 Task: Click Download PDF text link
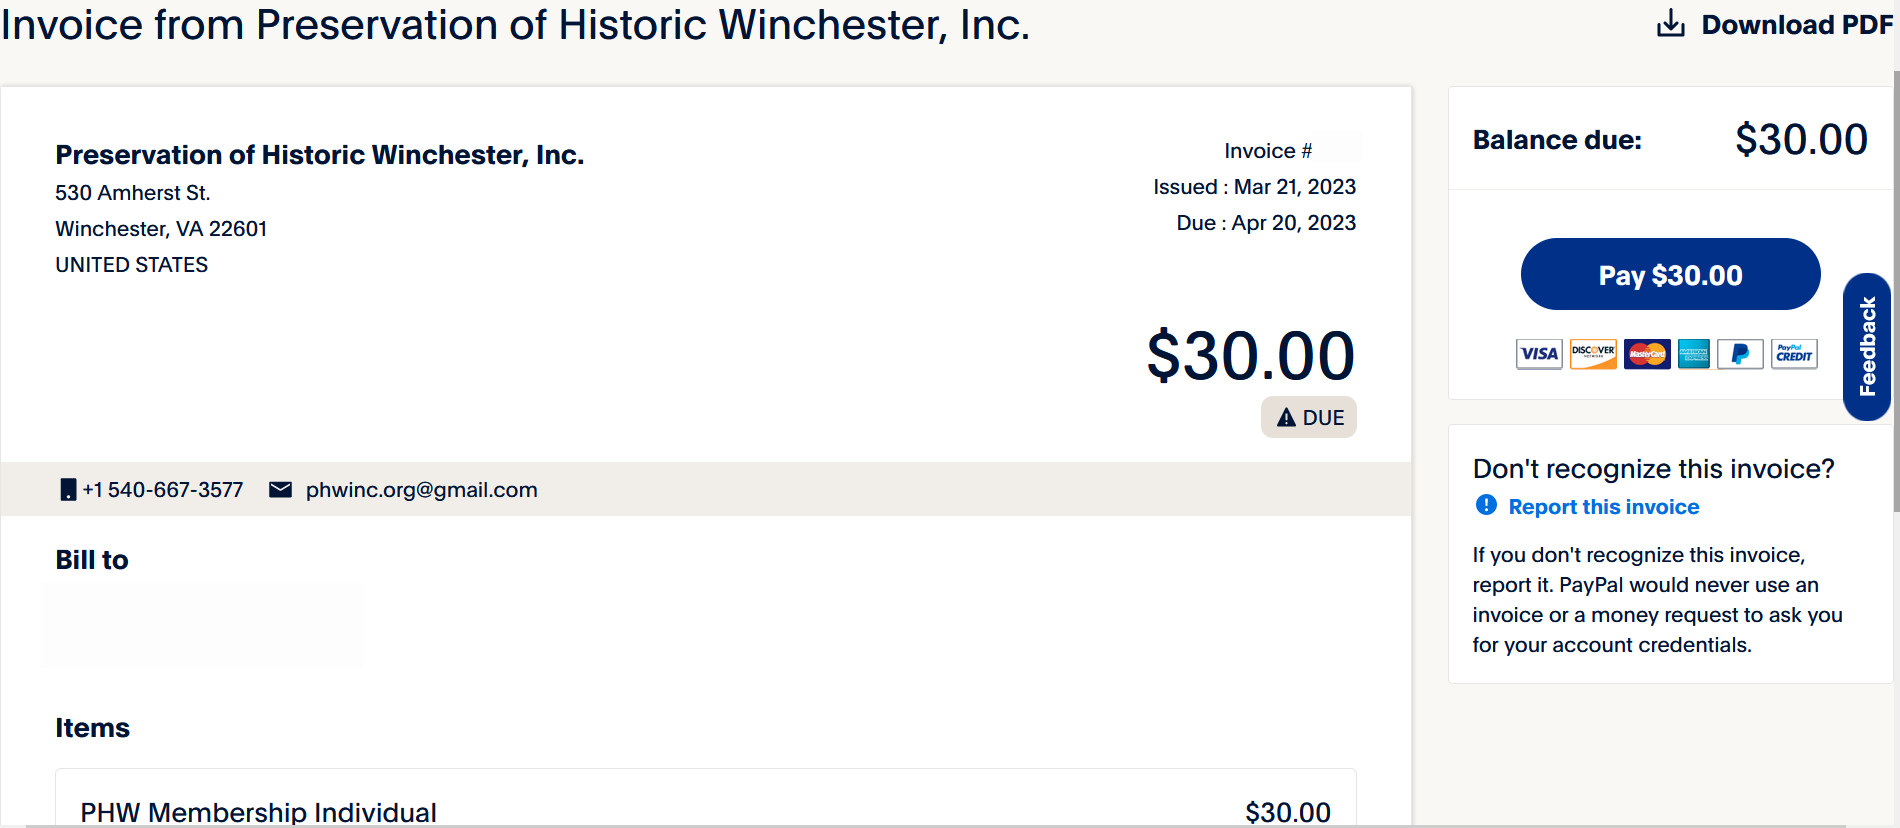point(1797,24)
